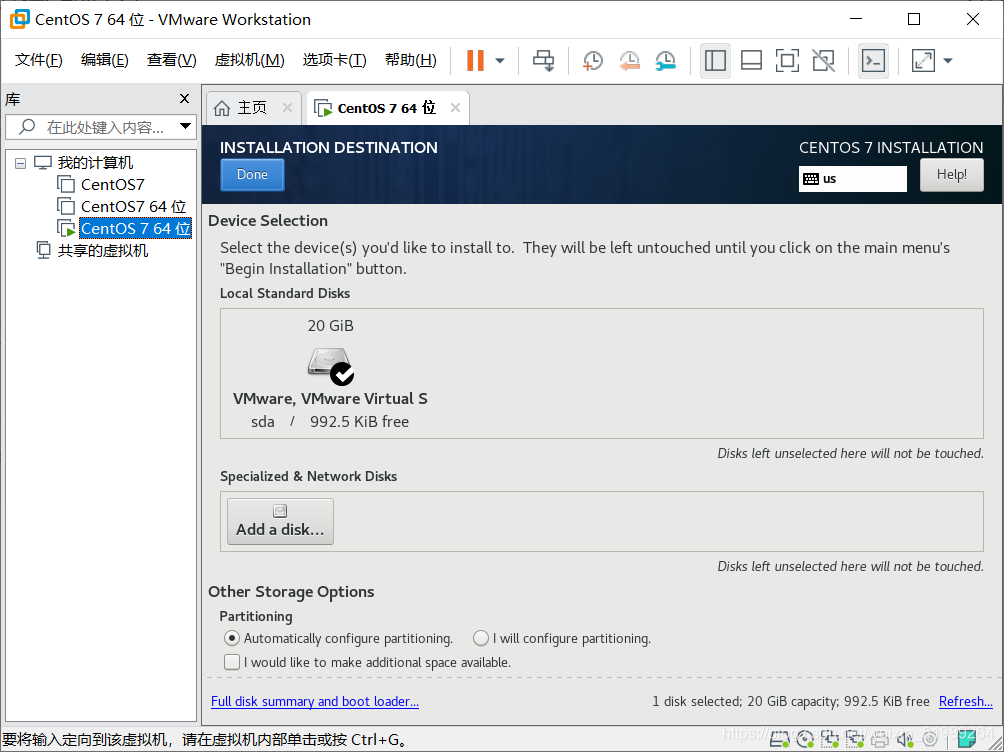Screen dimensions: 1004x752
Task: Open the snapshot manager
Action: click(x=665, y=60)
